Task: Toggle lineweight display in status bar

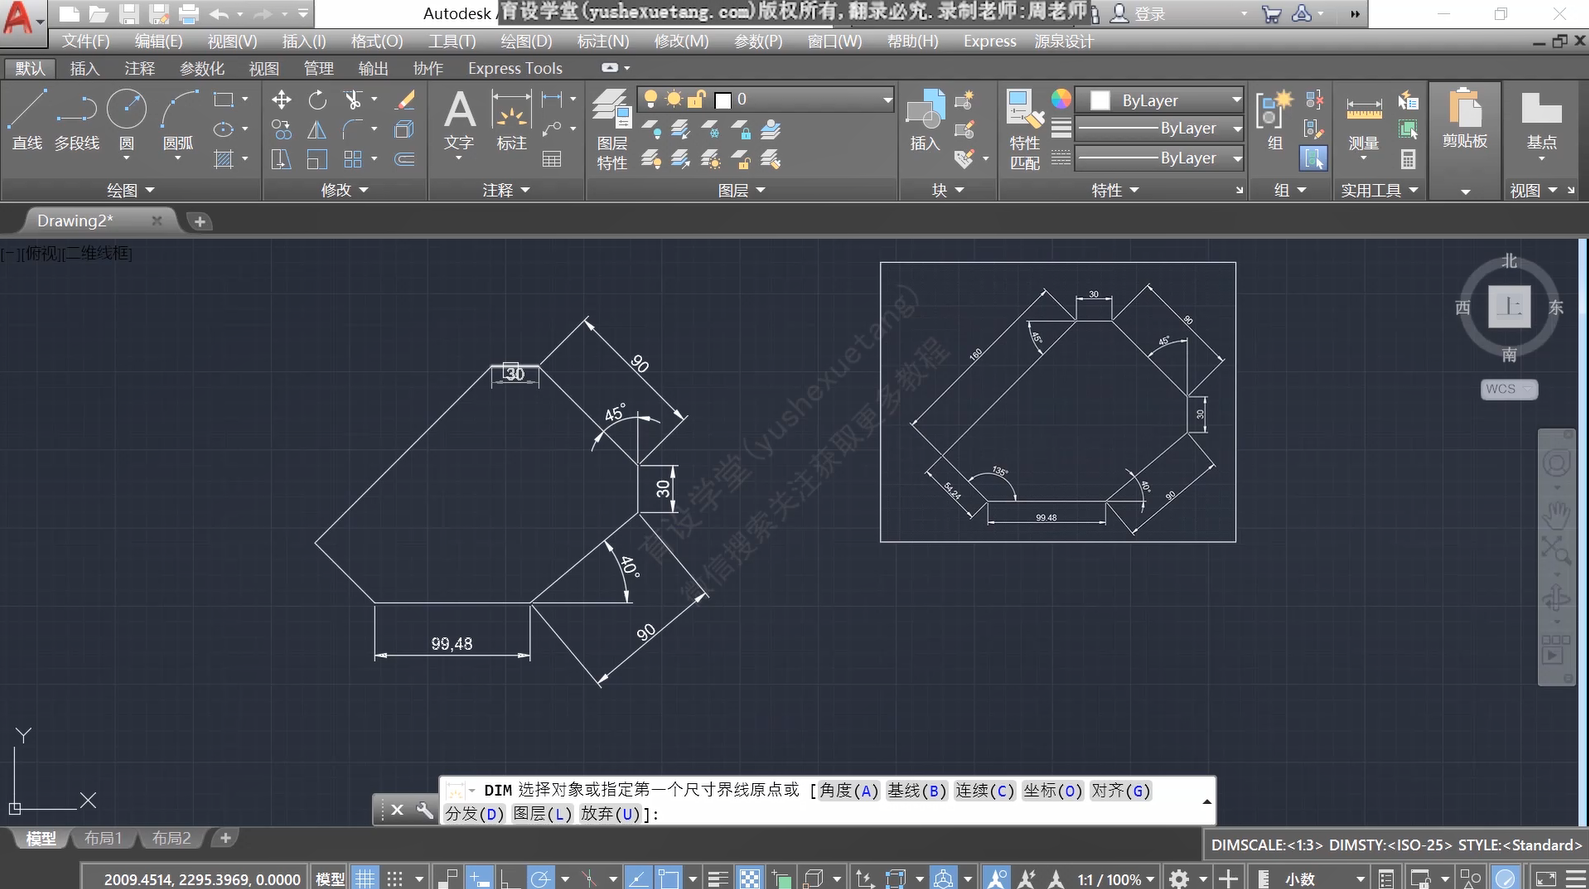Action: tap(717, 878)
